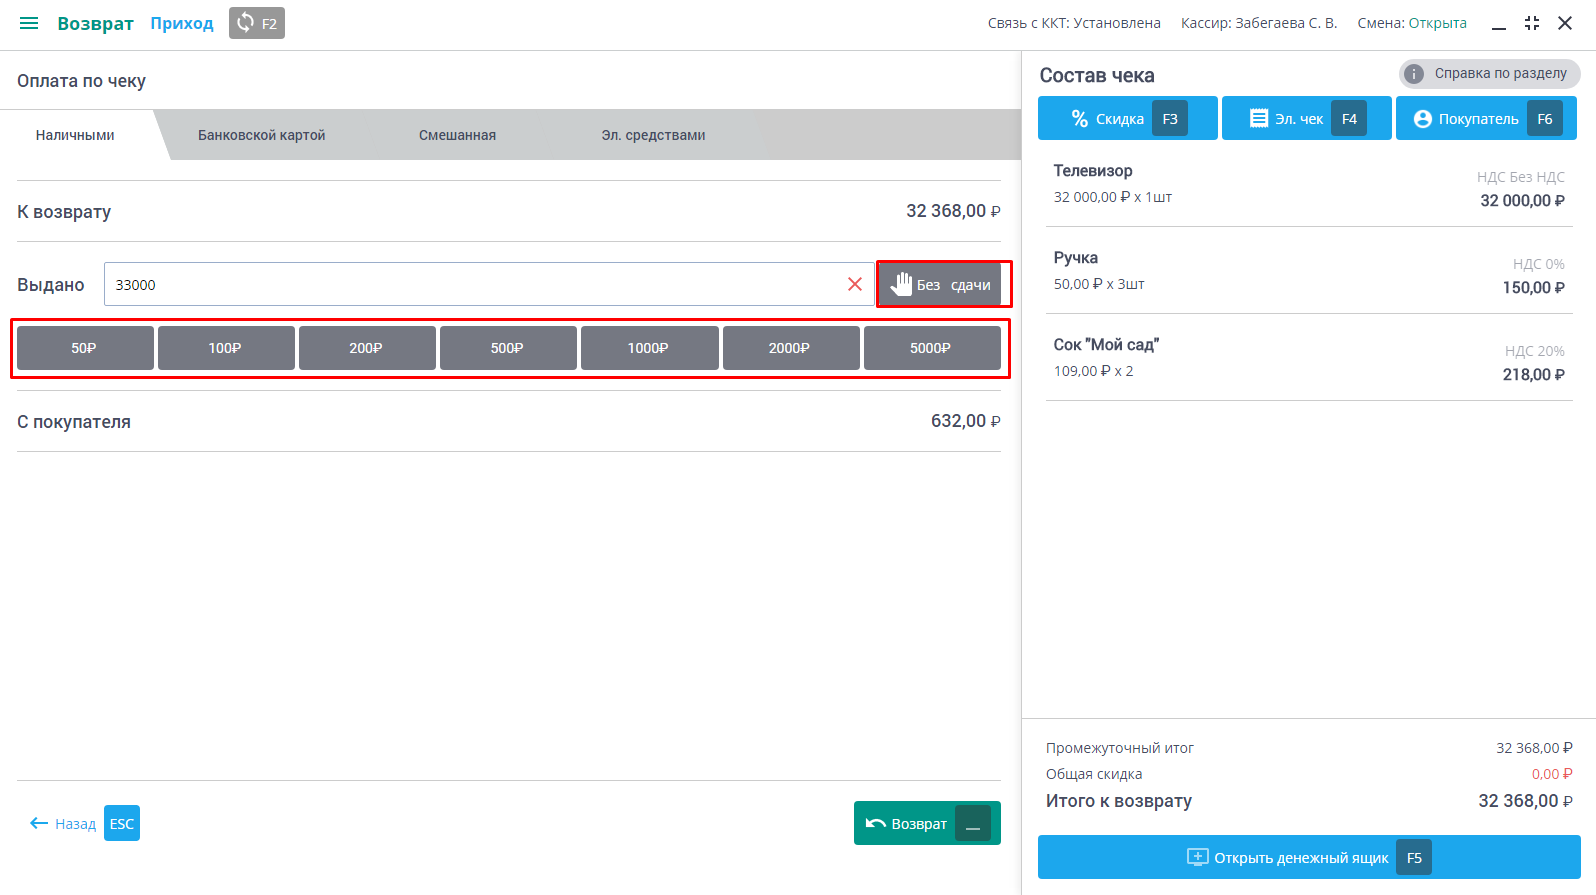The height and width of the screenshot is (895, 1596).
Task: Close the application window
Action: 1565,23
